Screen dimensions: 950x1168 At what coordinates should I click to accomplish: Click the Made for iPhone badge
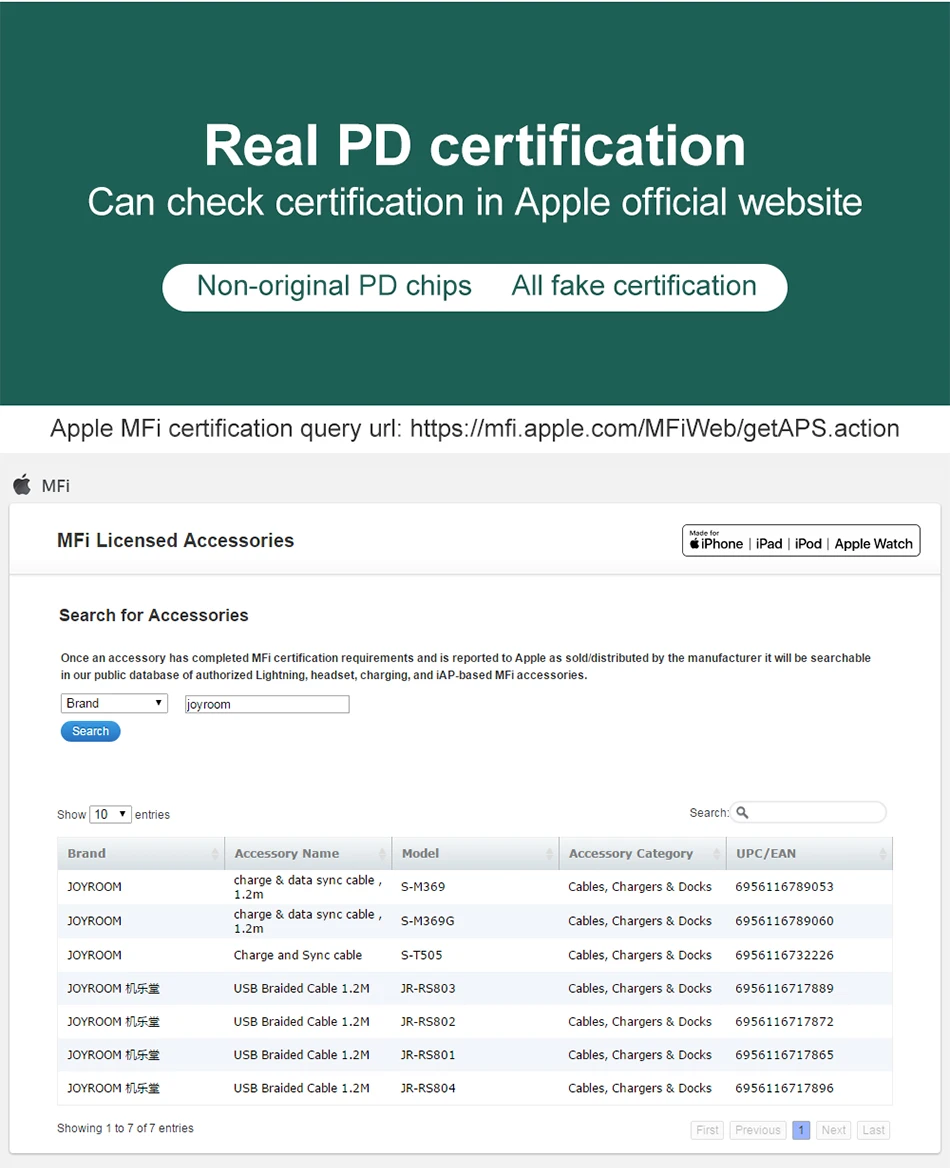tap(801, 541)
